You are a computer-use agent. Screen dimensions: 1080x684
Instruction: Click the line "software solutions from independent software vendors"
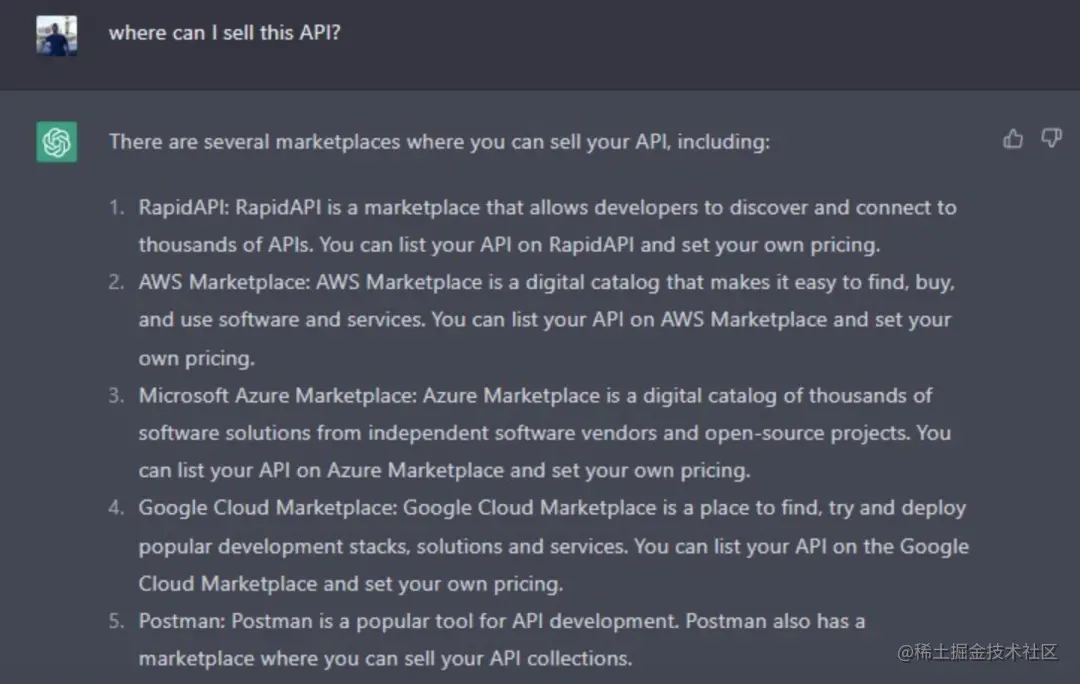[545, 433]
